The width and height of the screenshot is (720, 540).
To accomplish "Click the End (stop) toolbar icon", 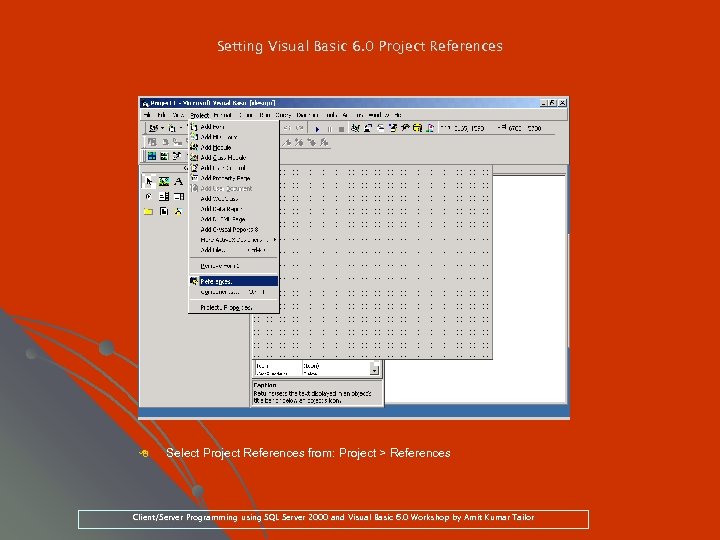I will tap(341, 129).
